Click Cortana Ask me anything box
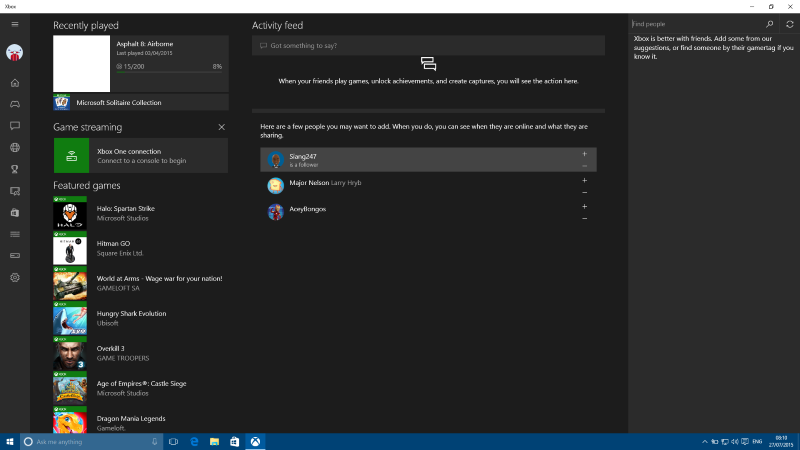Screen dimensions: 800x450 pos(92,442)
